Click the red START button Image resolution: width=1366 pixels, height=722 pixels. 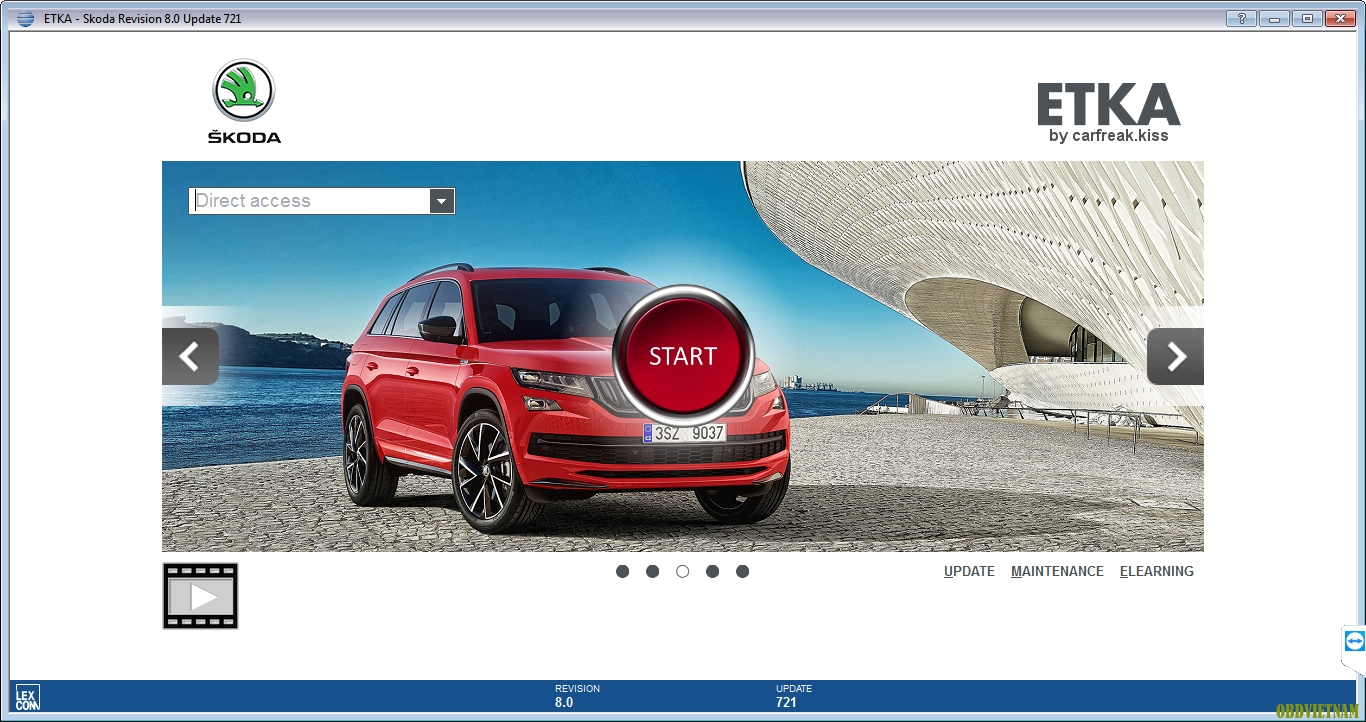tap(683, 356)
